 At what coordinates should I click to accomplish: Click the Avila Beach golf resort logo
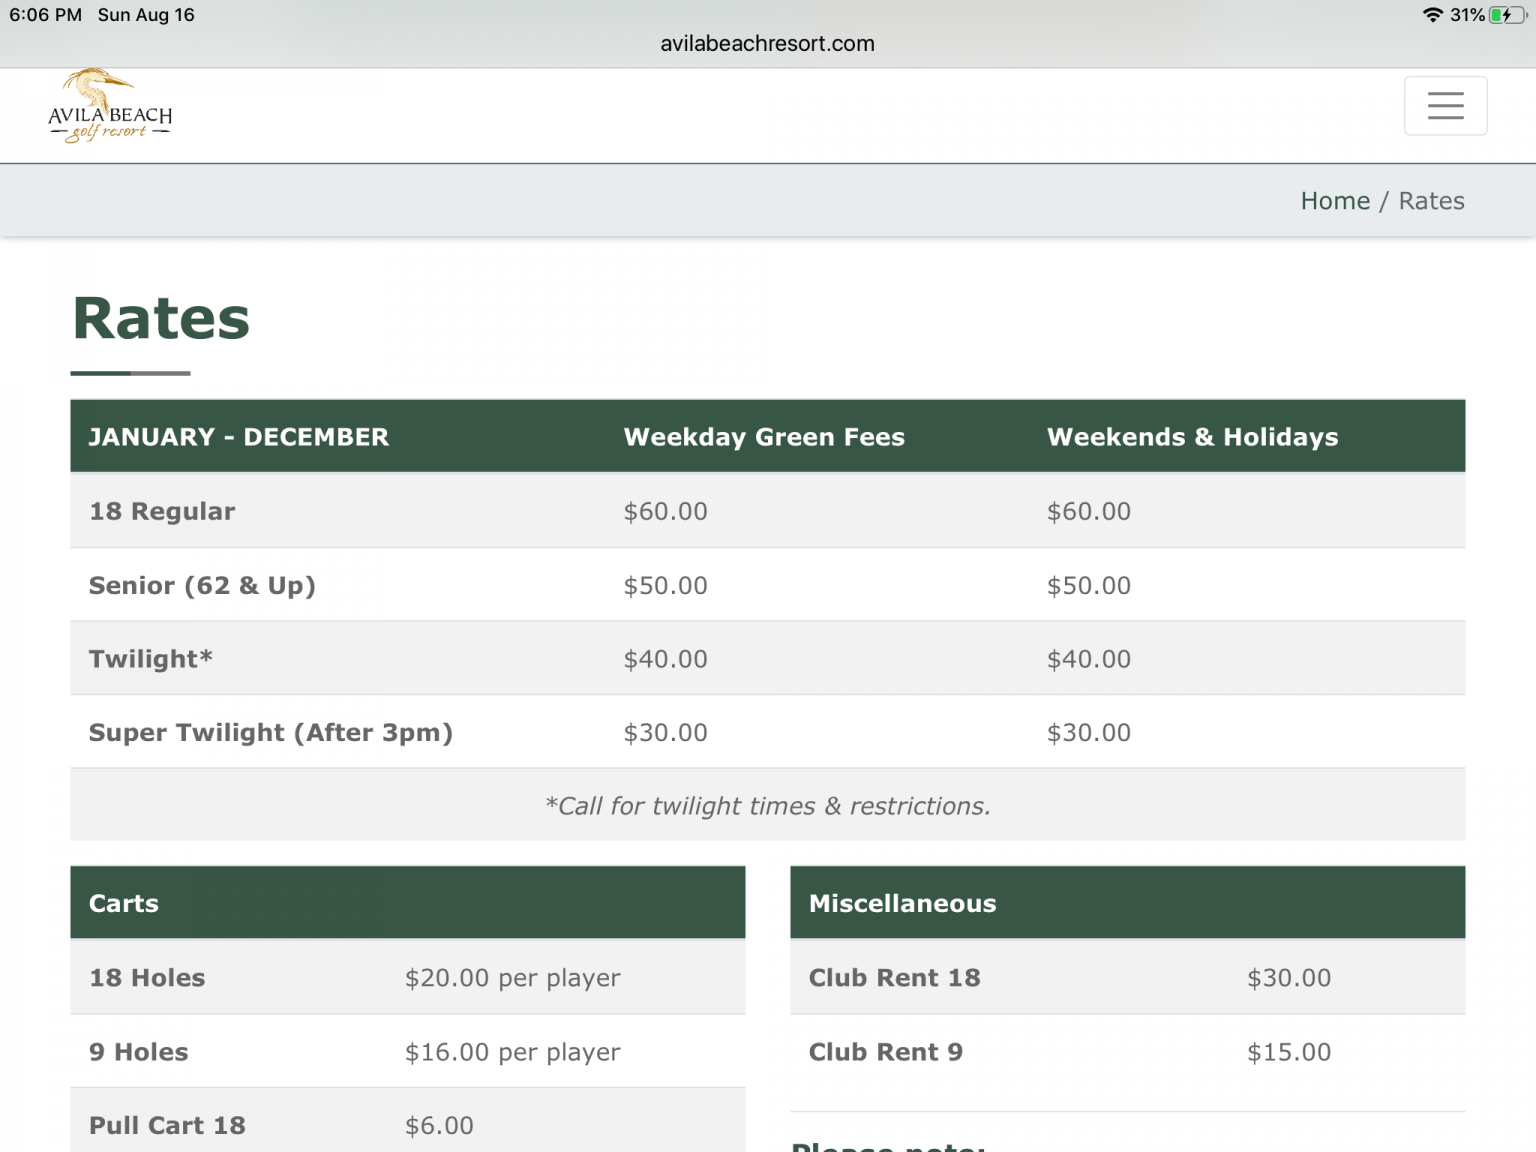pyautogui.click(x=110, y=108)
